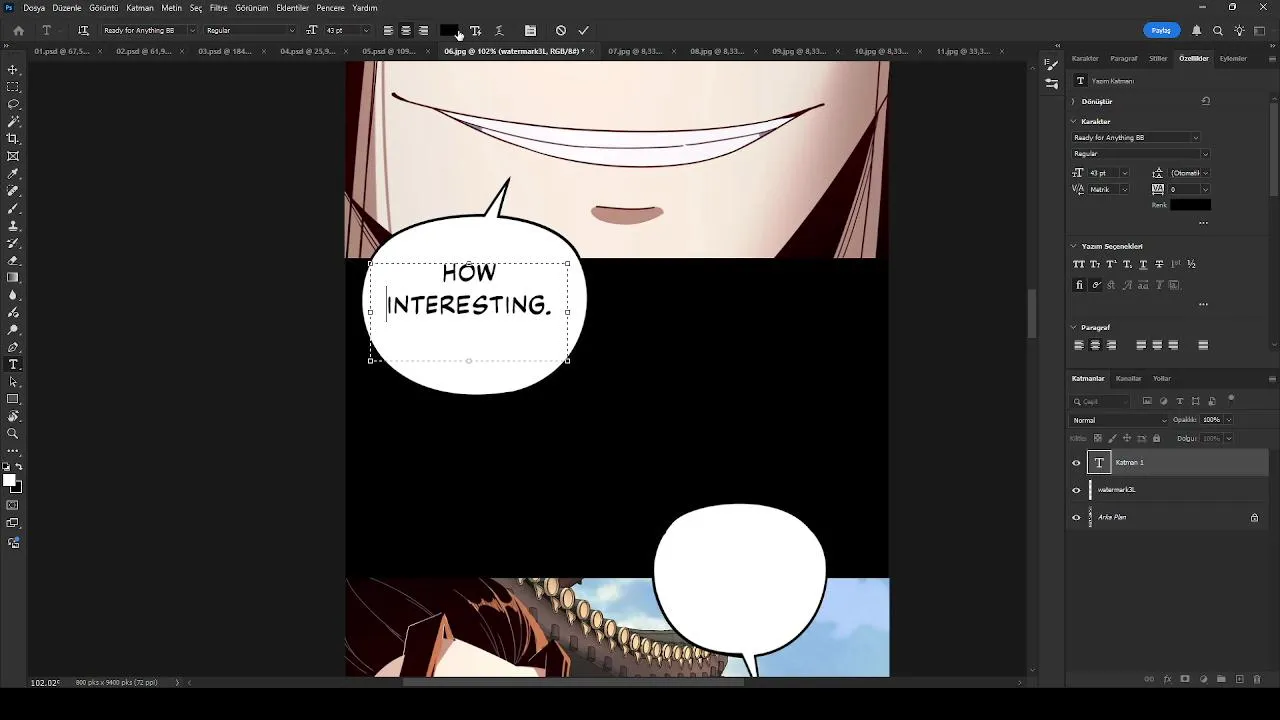Image resolution: width=1280 pixels, height=720 pixels.
Task: Center align text in options bar
Action: tap(406, 31)
